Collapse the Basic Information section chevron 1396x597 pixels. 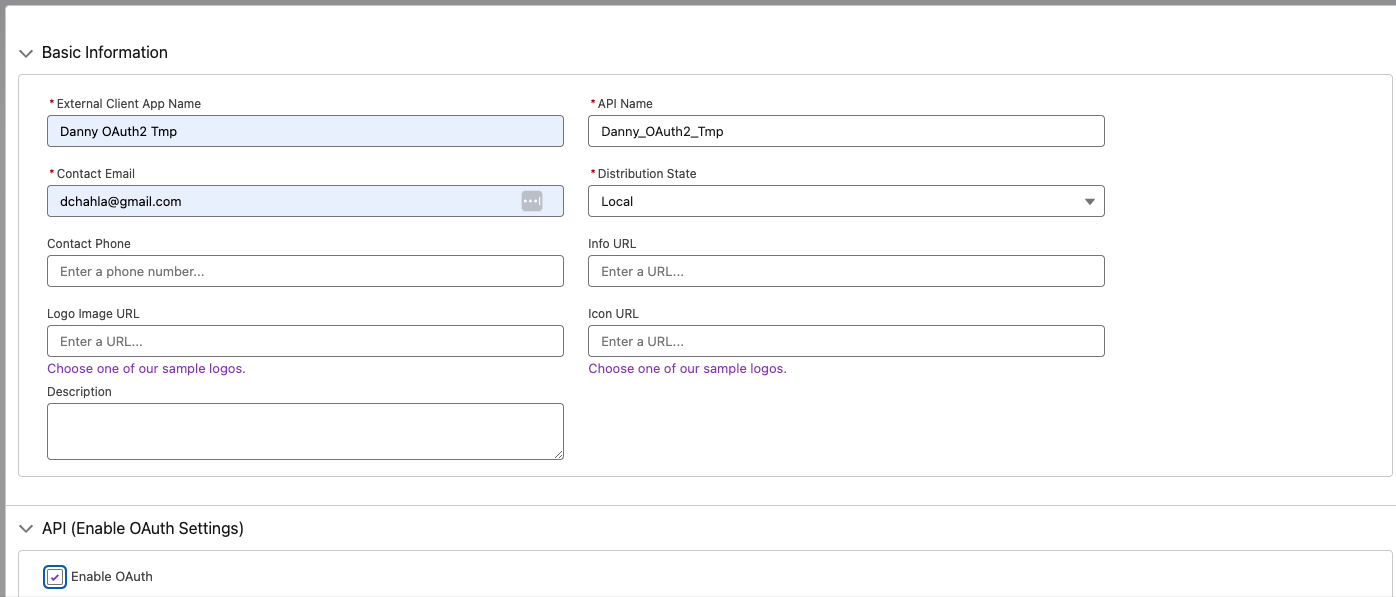coord(26,53)
